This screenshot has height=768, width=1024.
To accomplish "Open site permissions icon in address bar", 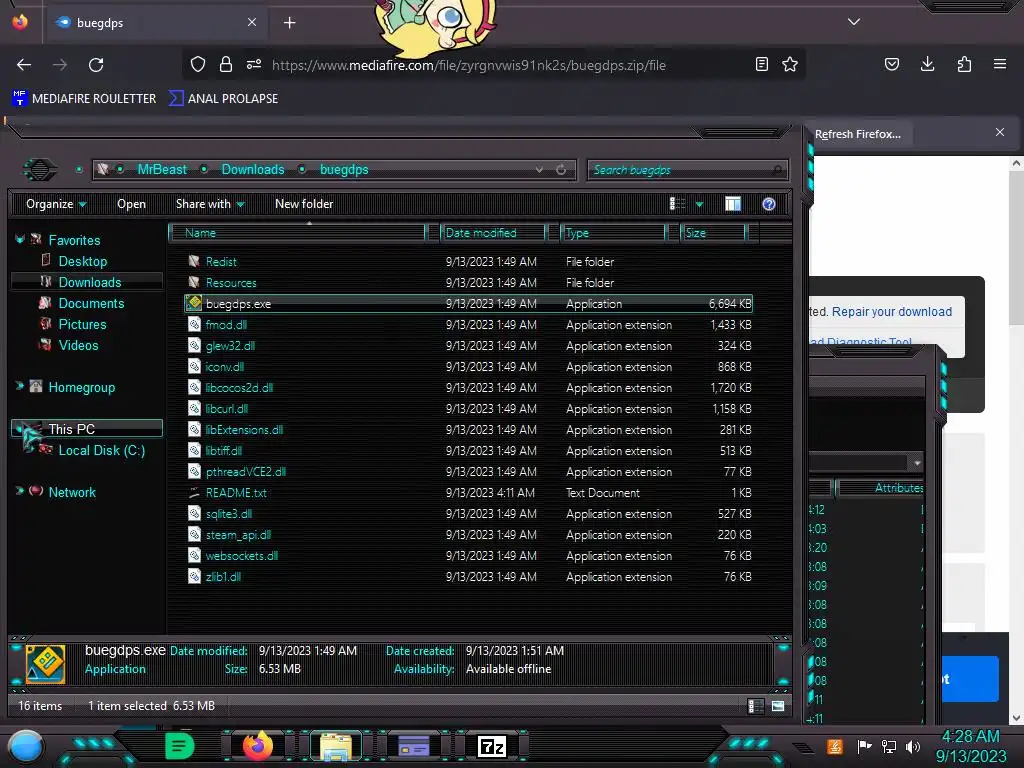I will [x=254, y=64].
